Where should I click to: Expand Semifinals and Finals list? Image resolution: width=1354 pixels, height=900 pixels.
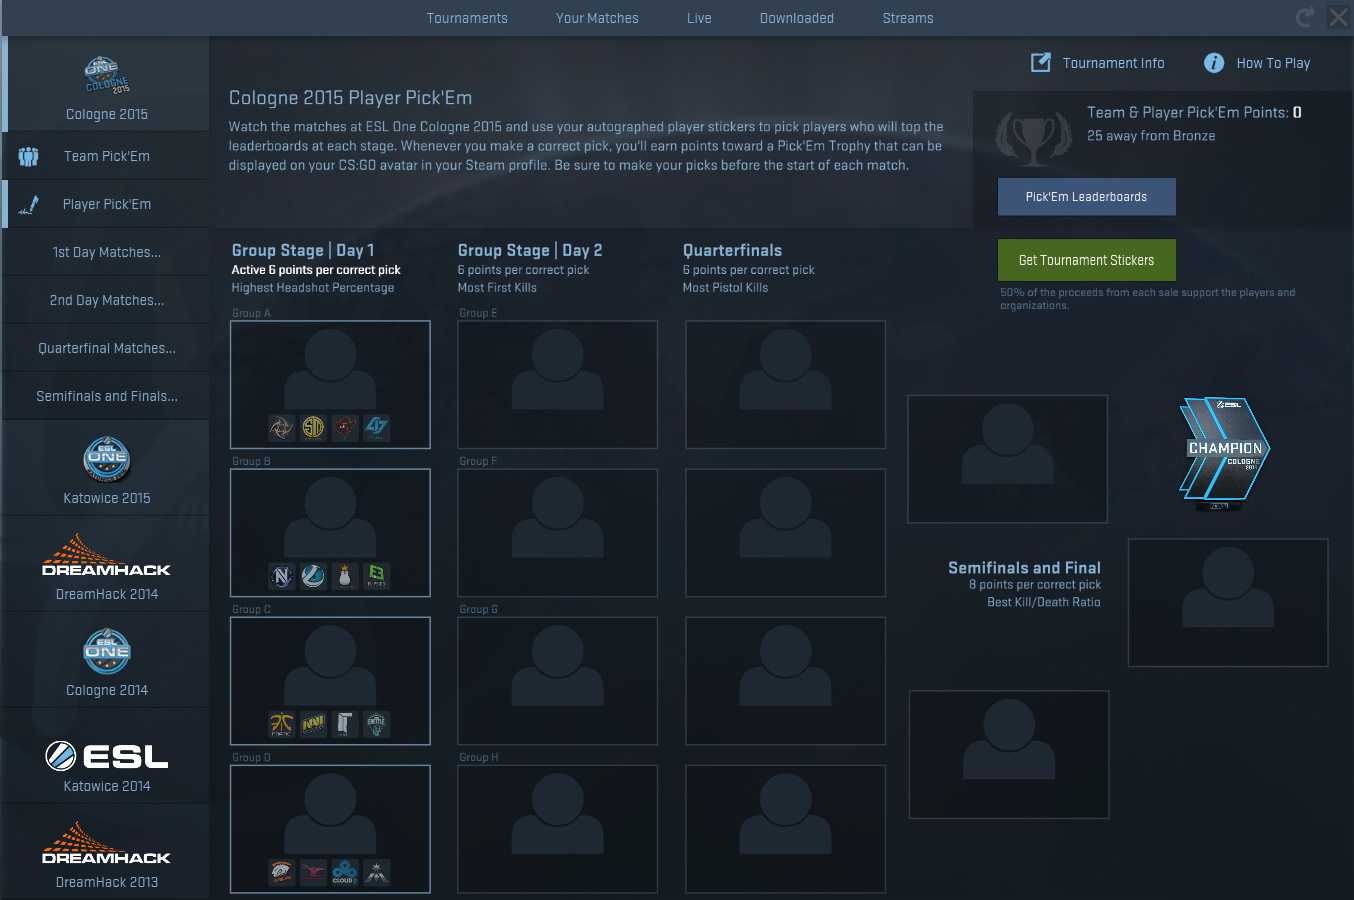(x=106, y=396)
